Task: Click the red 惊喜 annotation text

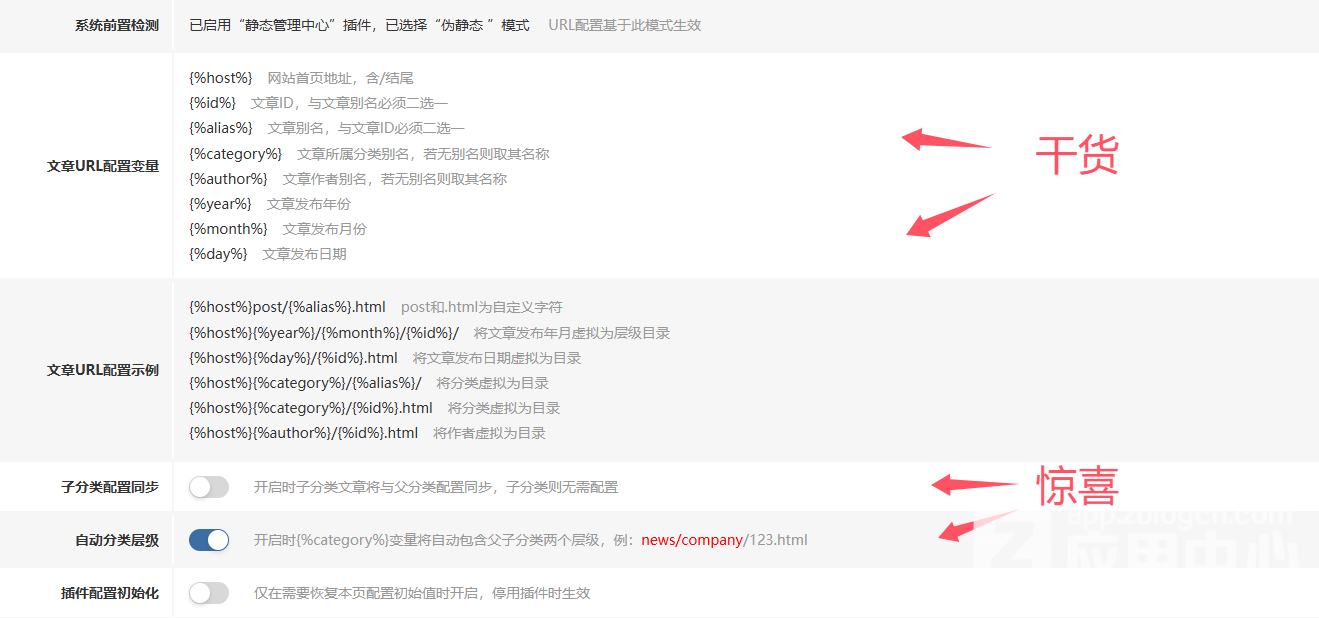Action: coord(1077,486)
